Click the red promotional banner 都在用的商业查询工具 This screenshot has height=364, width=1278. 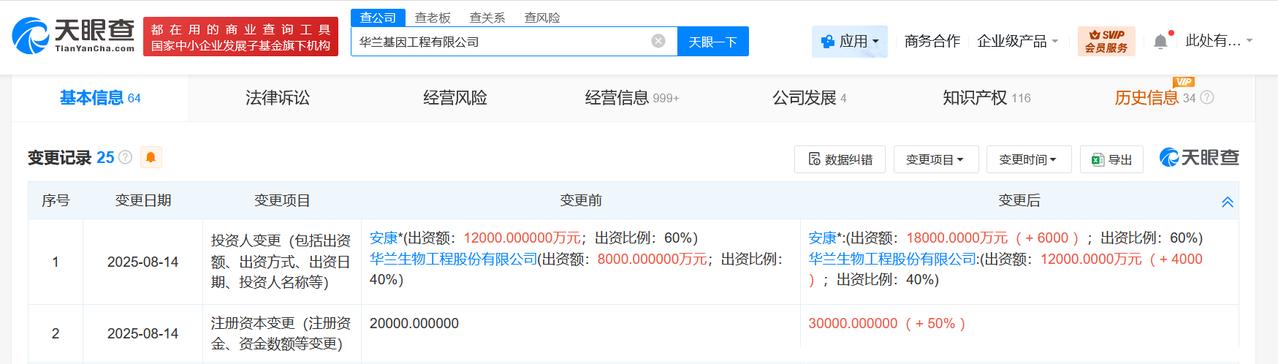tap(242, 36)
